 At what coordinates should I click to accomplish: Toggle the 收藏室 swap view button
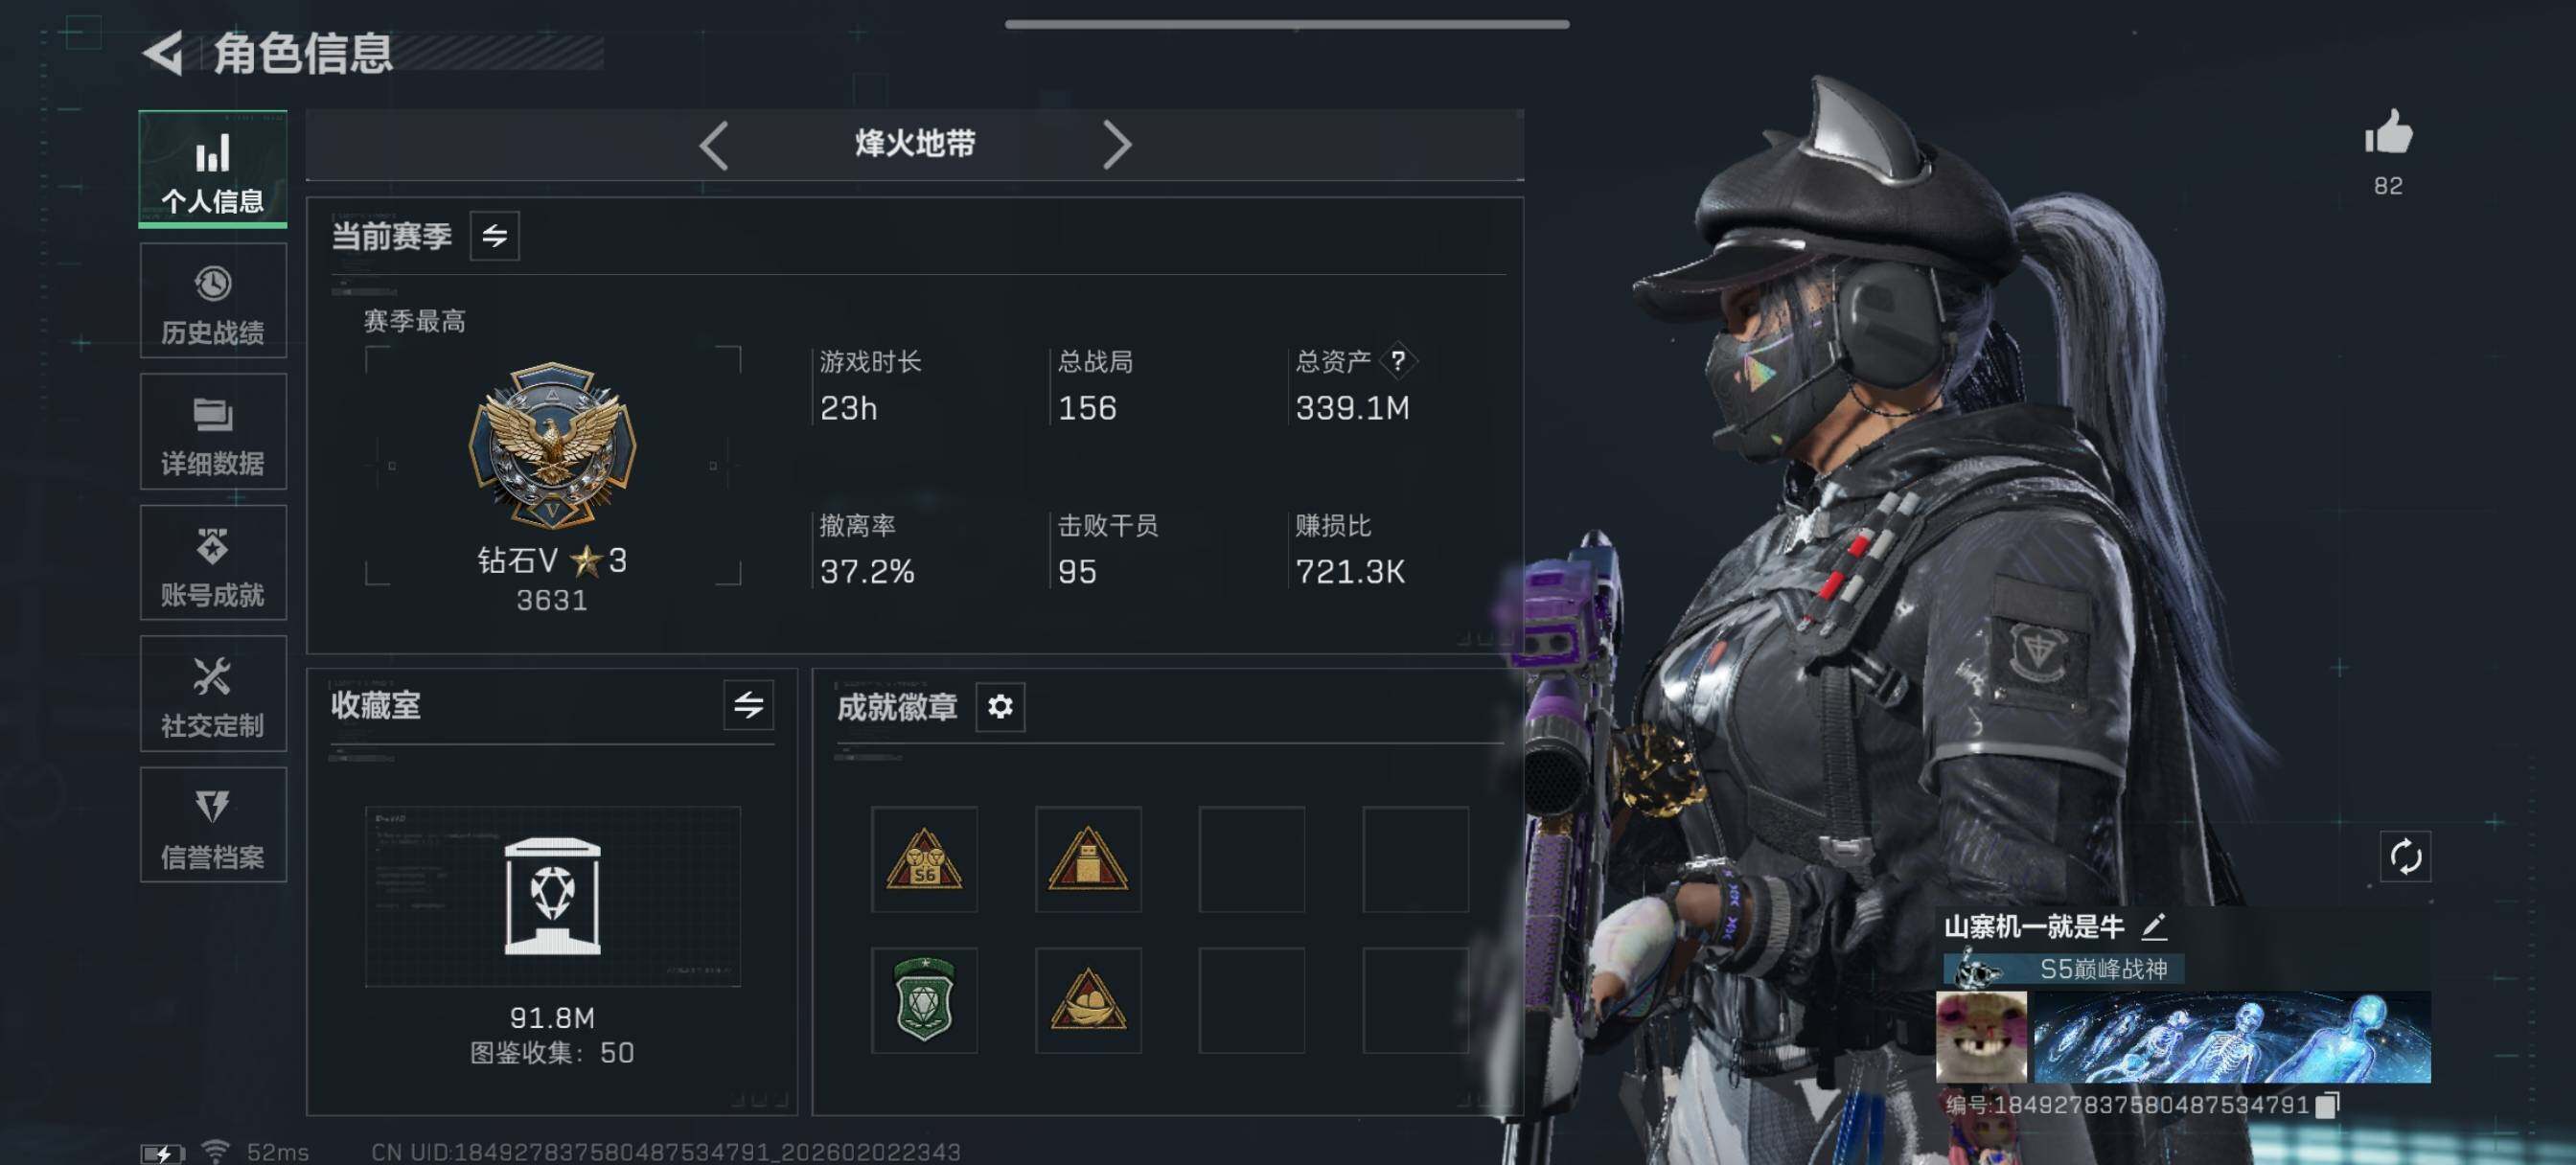point(748,705)
